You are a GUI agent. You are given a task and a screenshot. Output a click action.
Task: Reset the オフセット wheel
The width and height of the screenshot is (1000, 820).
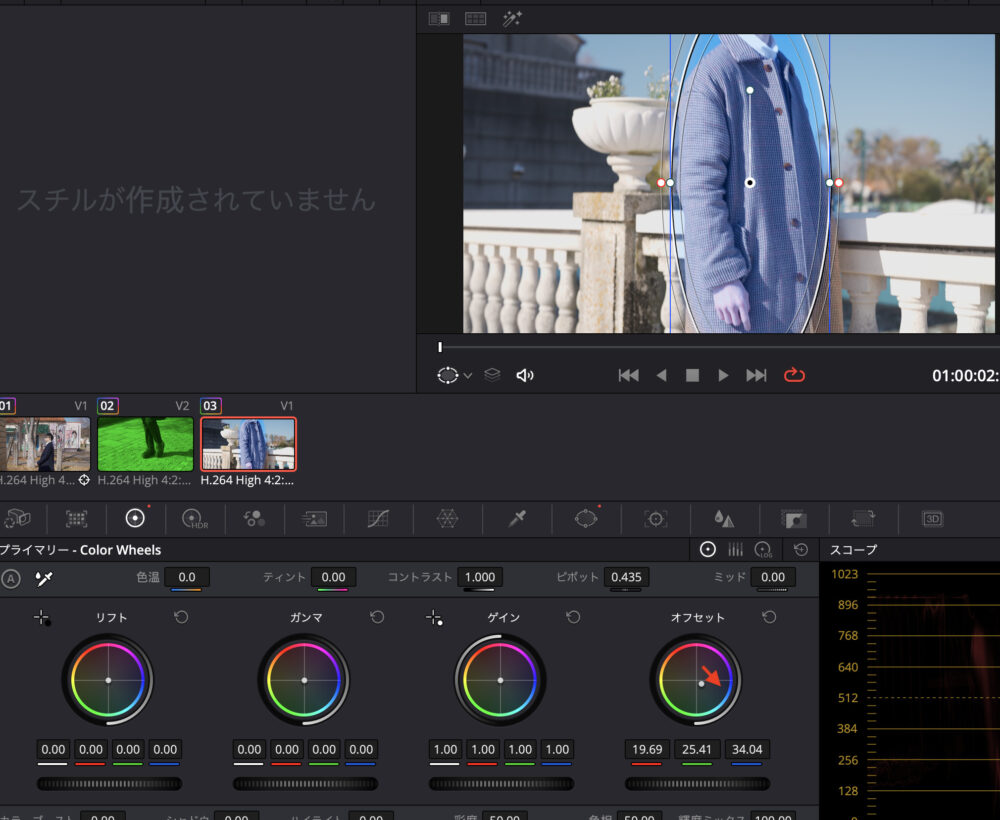coord(769,617)
